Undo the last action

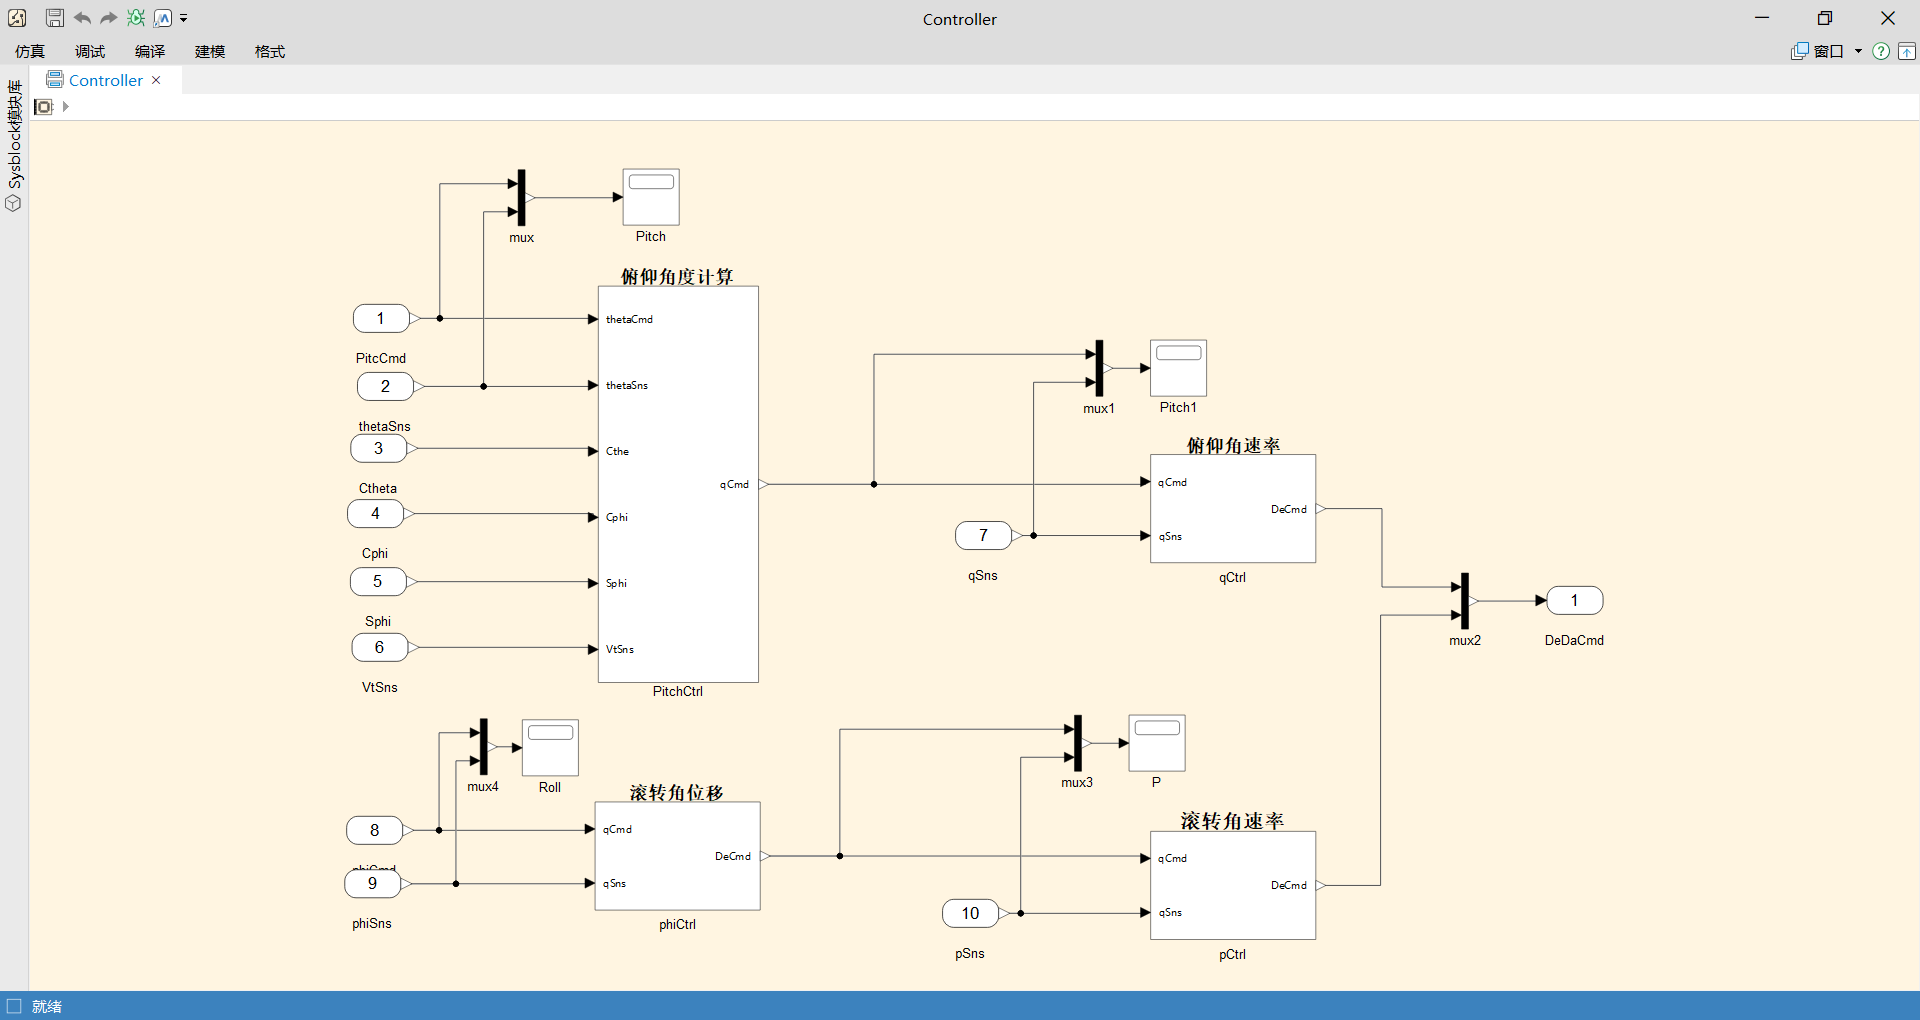pyautogui.click(x=82, y=18)
